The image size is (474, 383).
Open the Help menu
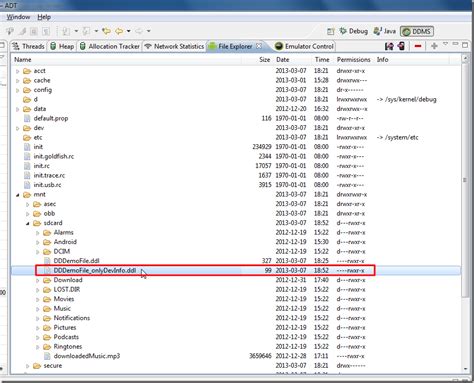pos(44,17)
